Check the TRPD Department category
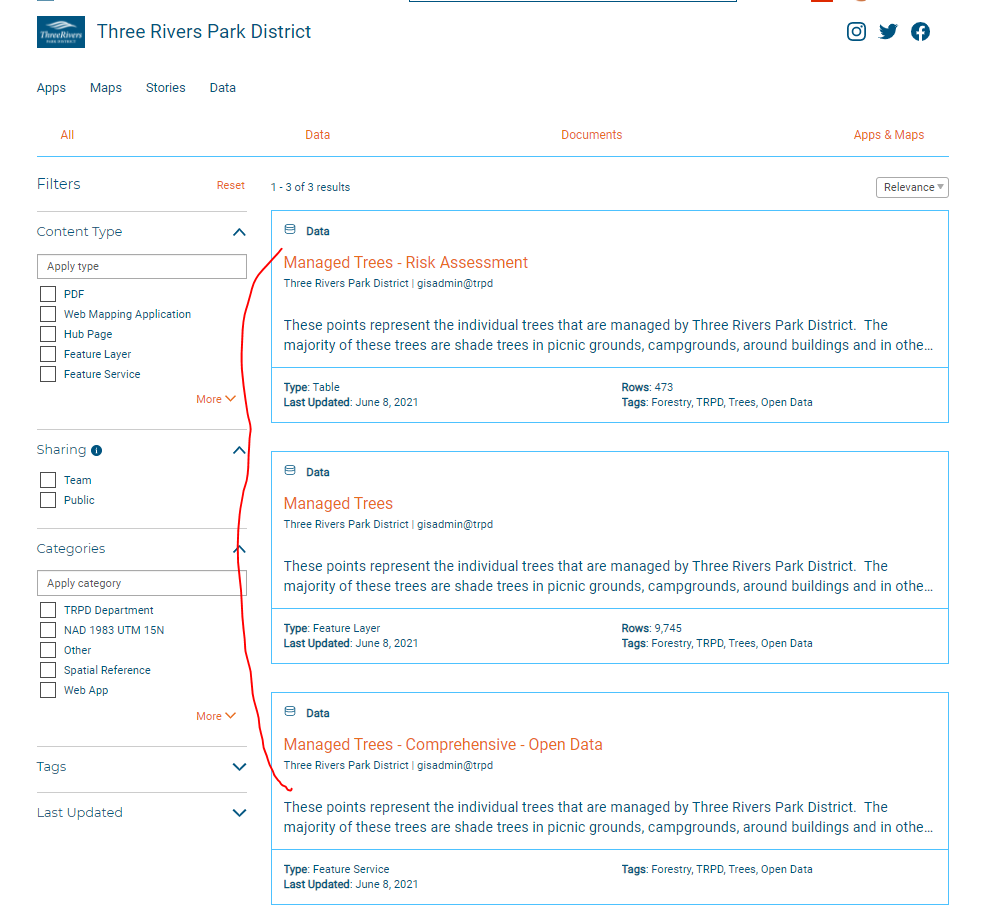This screenshot has height=911, width=992. (48, 610)
